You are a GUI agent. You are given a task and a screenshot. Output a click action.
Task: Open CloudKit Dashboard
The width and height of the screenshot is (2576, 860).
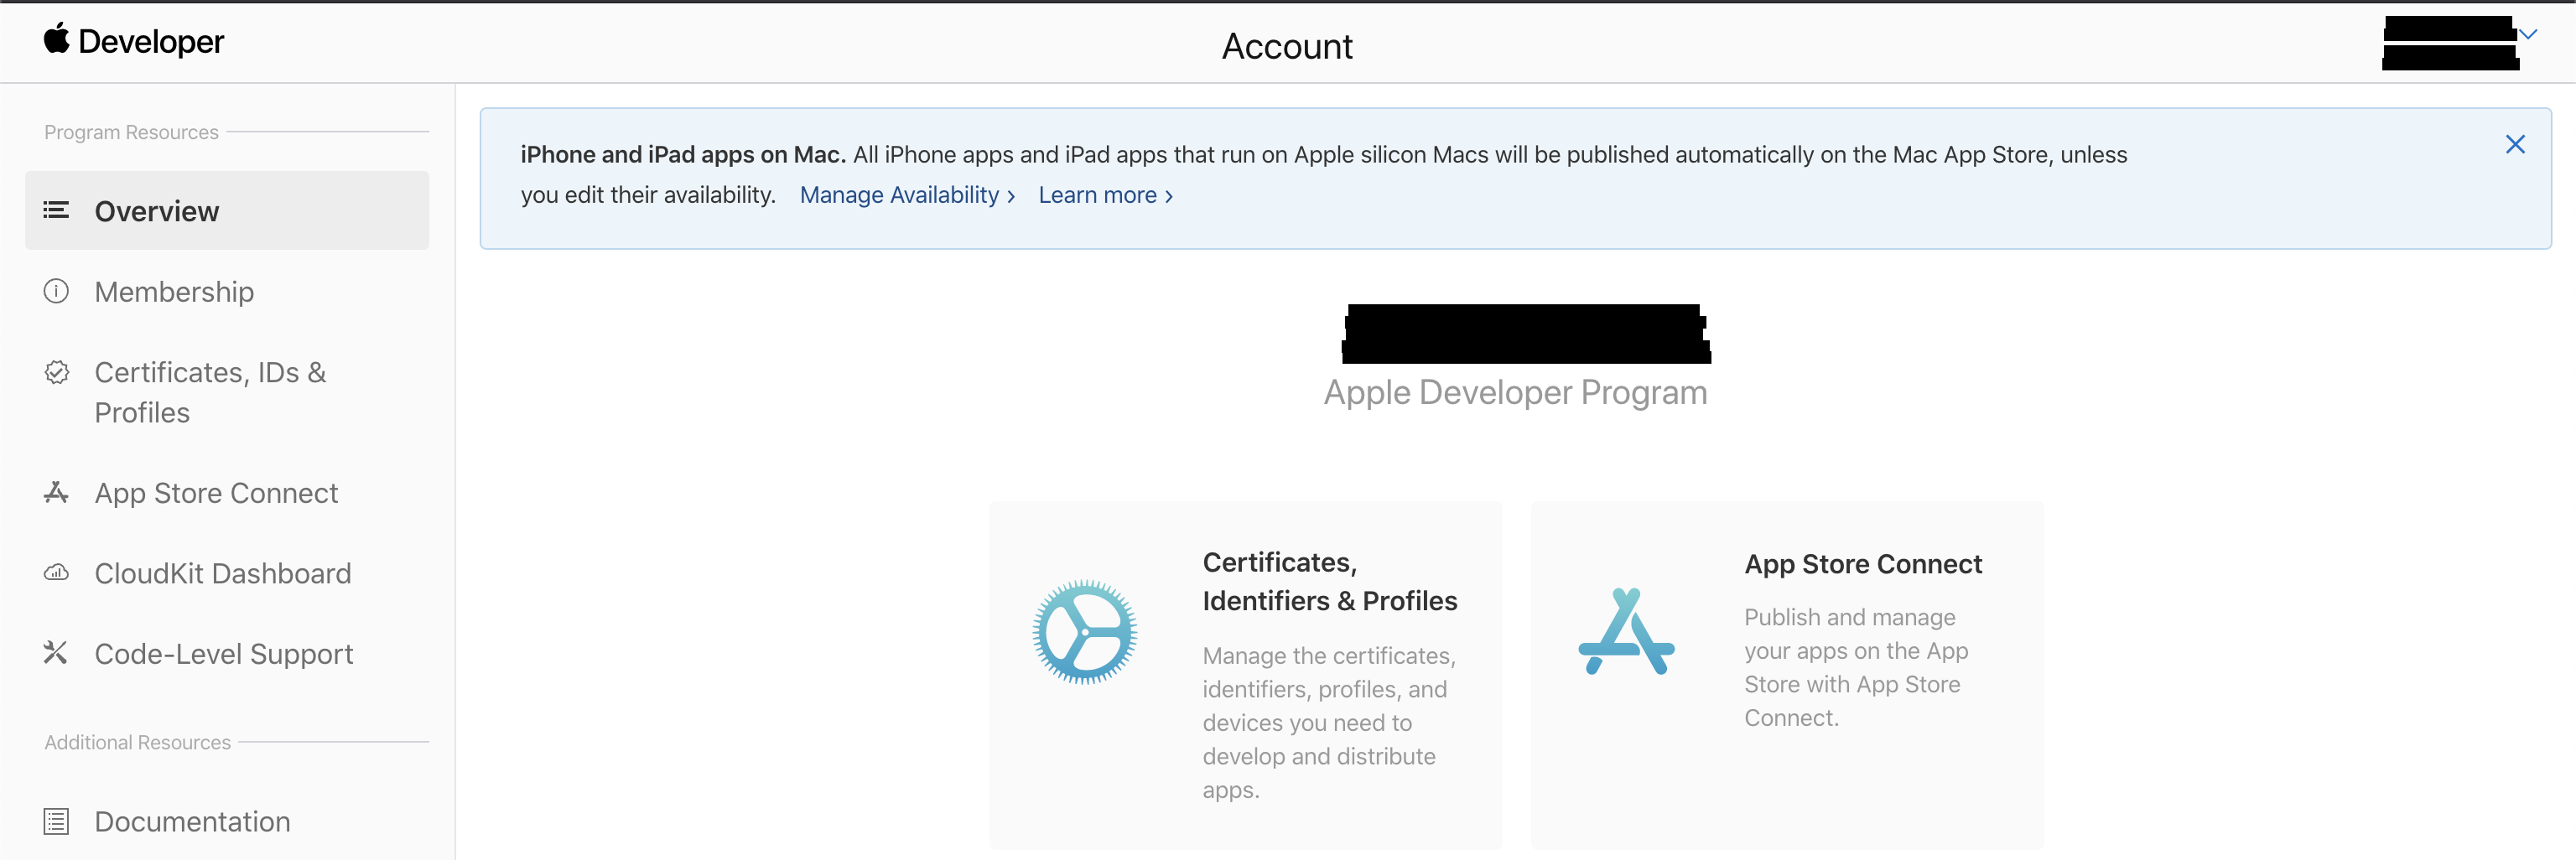pyautogui.click(x=222, y=573)
